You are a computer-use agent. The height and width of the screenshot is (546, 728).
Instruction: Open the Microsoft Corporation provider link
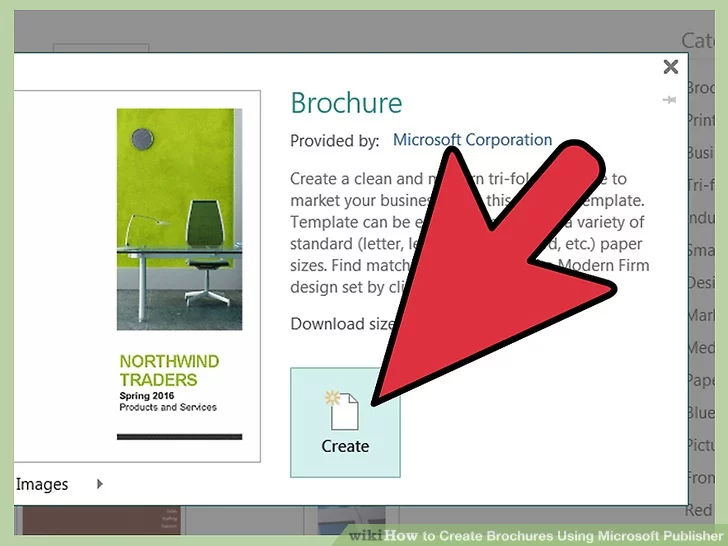(x=472, y=140)
